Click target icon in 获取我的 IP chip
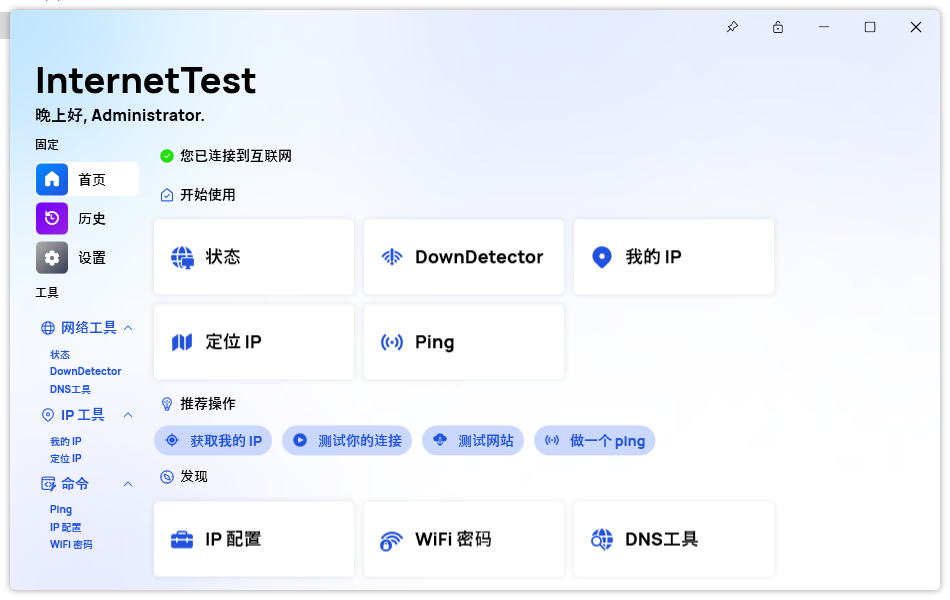 tap(172, 441)
